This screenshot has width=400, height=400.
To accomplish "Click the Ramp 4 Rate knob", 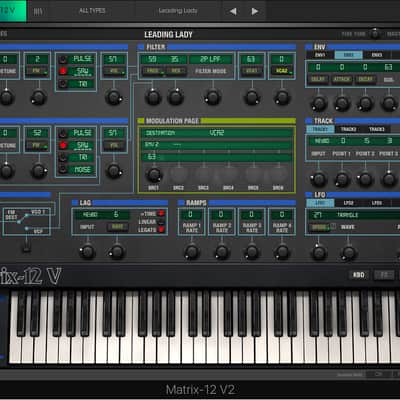I will tap(282, 252).
